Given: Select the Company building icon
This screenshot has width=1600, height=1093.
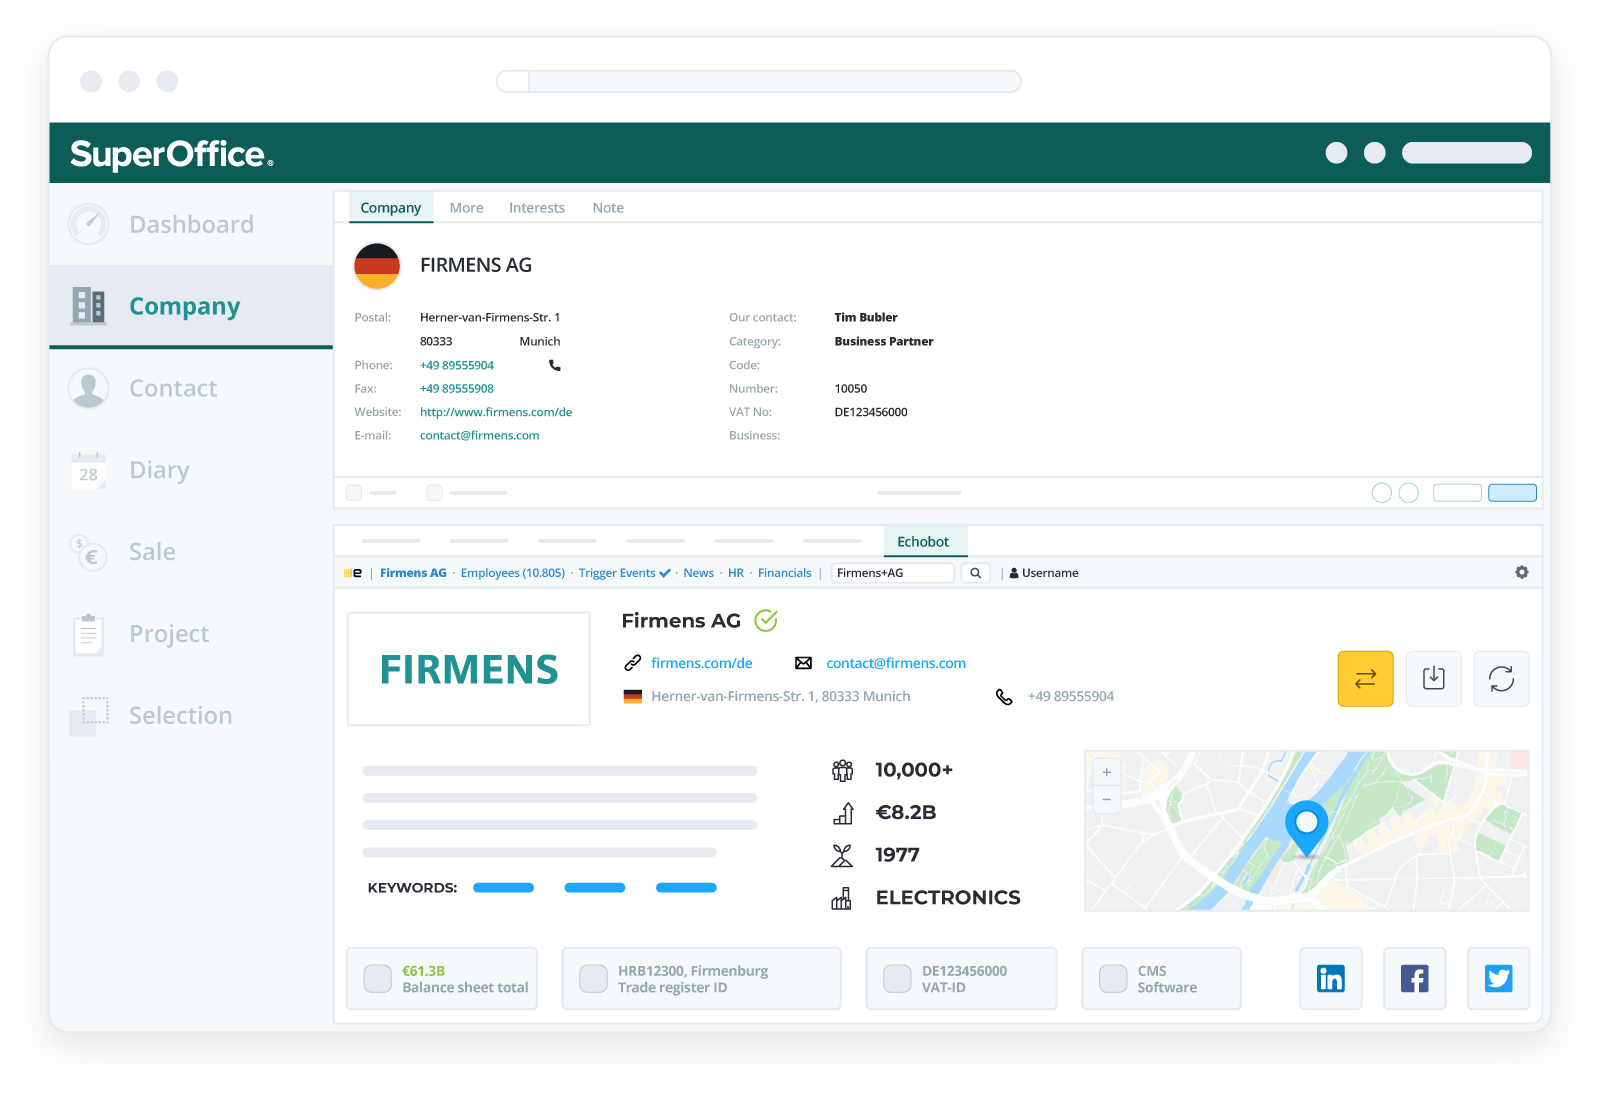Looking at the screenshot, I should (x=88, y=306).
